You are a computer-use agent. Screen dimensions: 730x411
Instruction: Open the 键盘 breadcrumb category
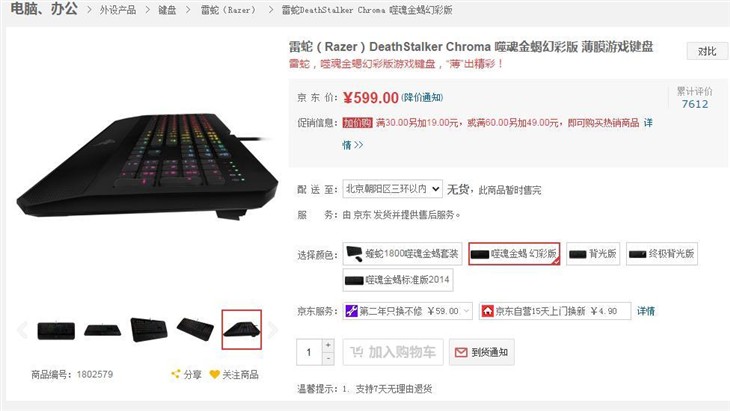pyautogui.click(x=167, y=10)
